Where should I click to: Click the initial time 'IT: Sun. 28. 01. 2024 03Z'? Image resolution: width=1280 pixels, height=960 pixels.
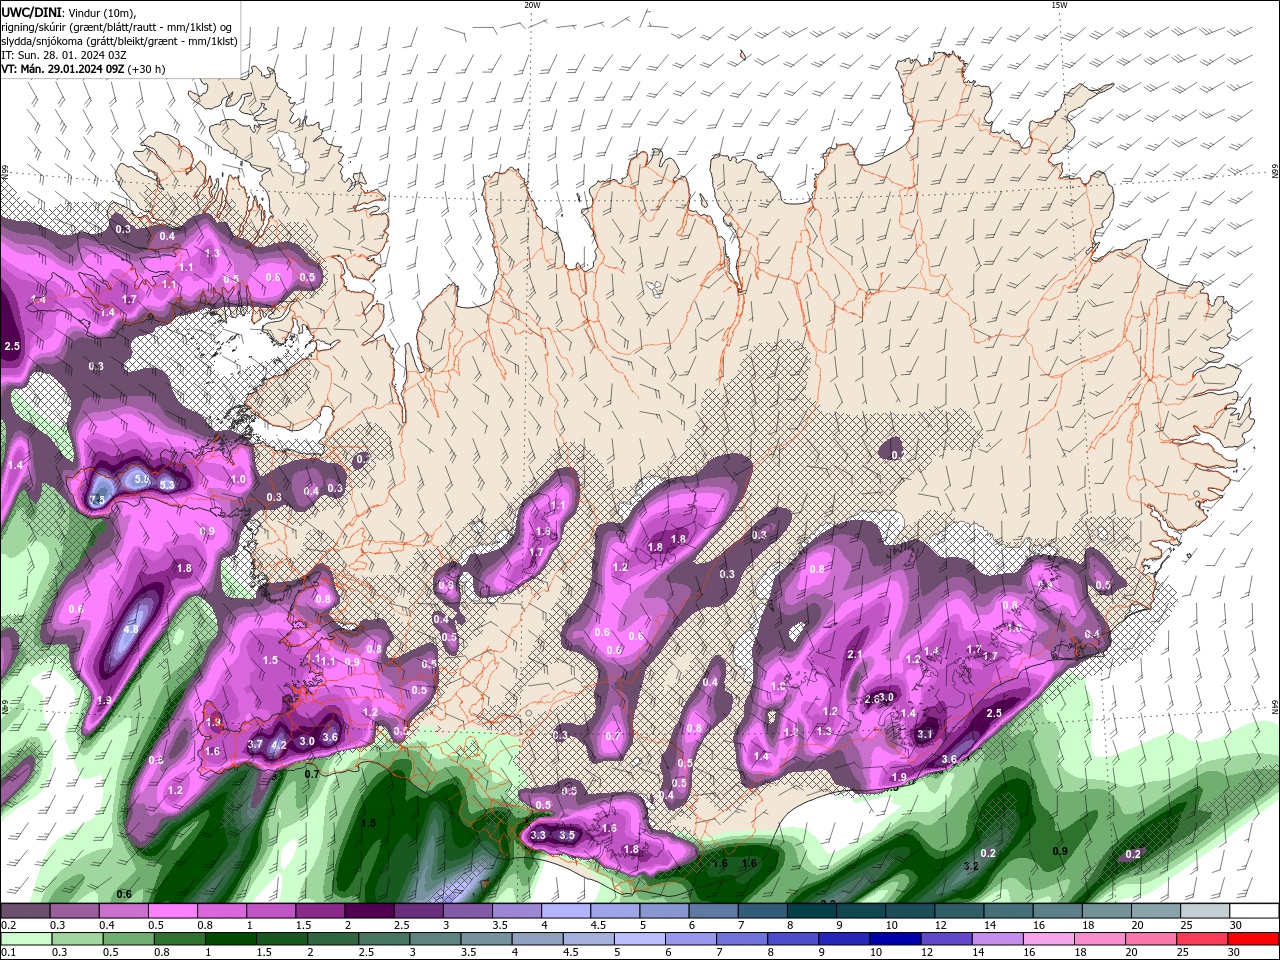63,55
